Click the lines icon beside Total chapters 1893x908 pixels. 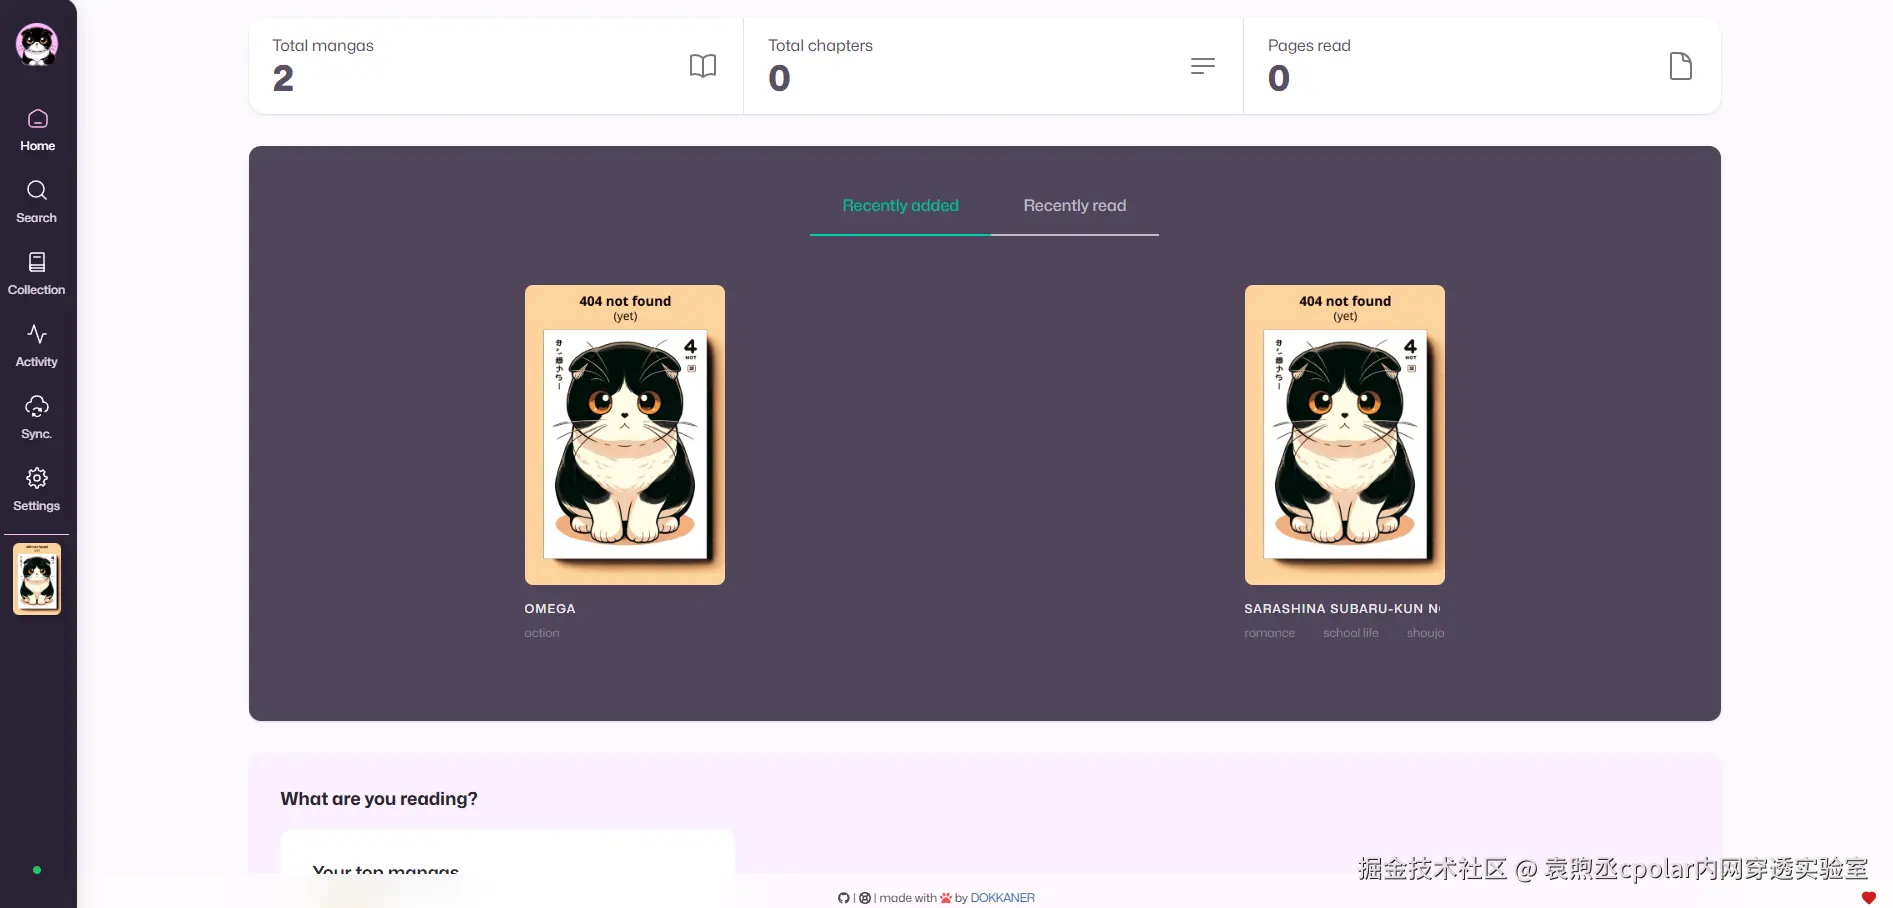pyautogui.click(x=1203, y=66)
